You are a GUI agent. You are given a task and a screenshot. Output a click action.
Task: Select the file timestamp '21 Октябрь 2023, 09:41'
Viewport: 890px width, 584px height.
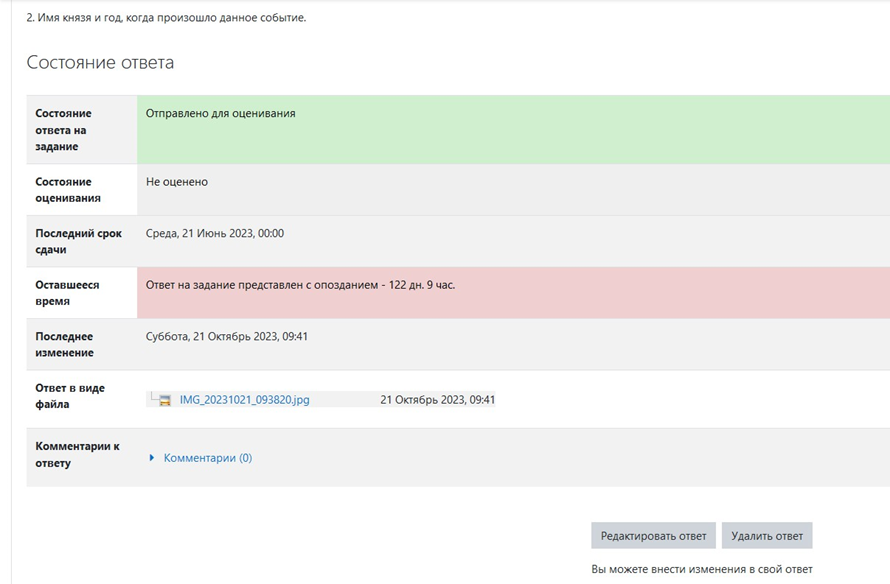(438, 400)
